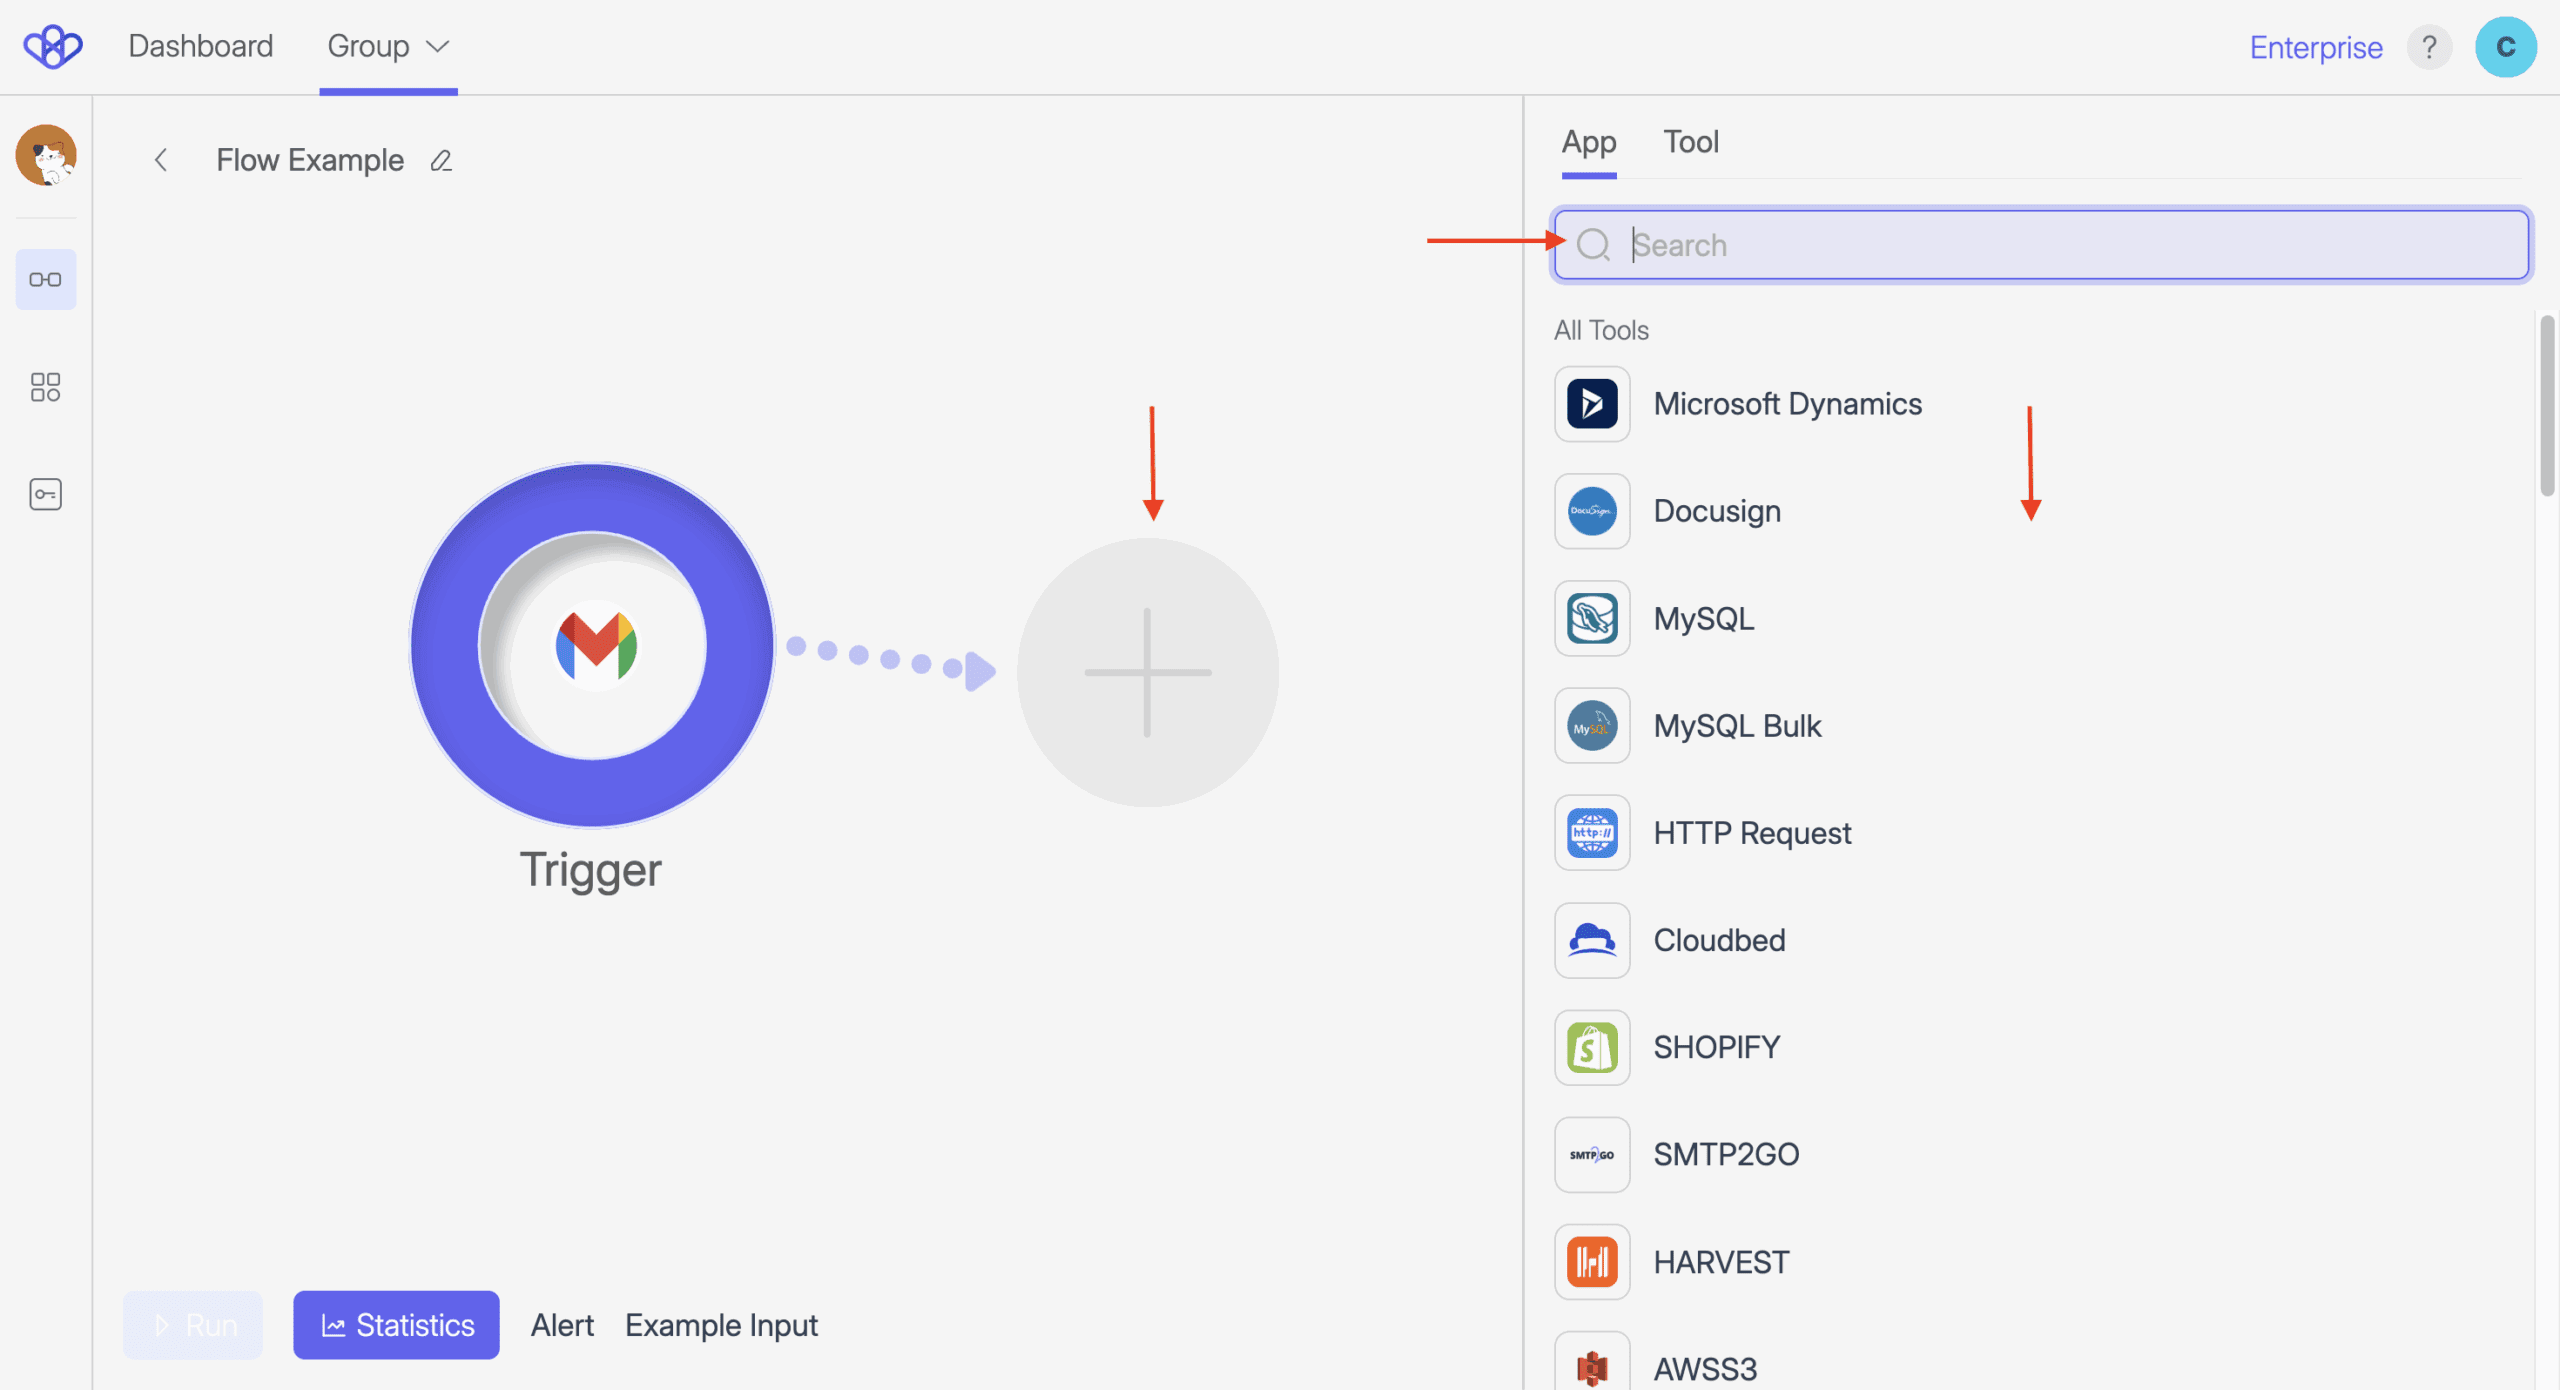
Task: Open help question mark icon
Action: click(x=2429, y=47)
